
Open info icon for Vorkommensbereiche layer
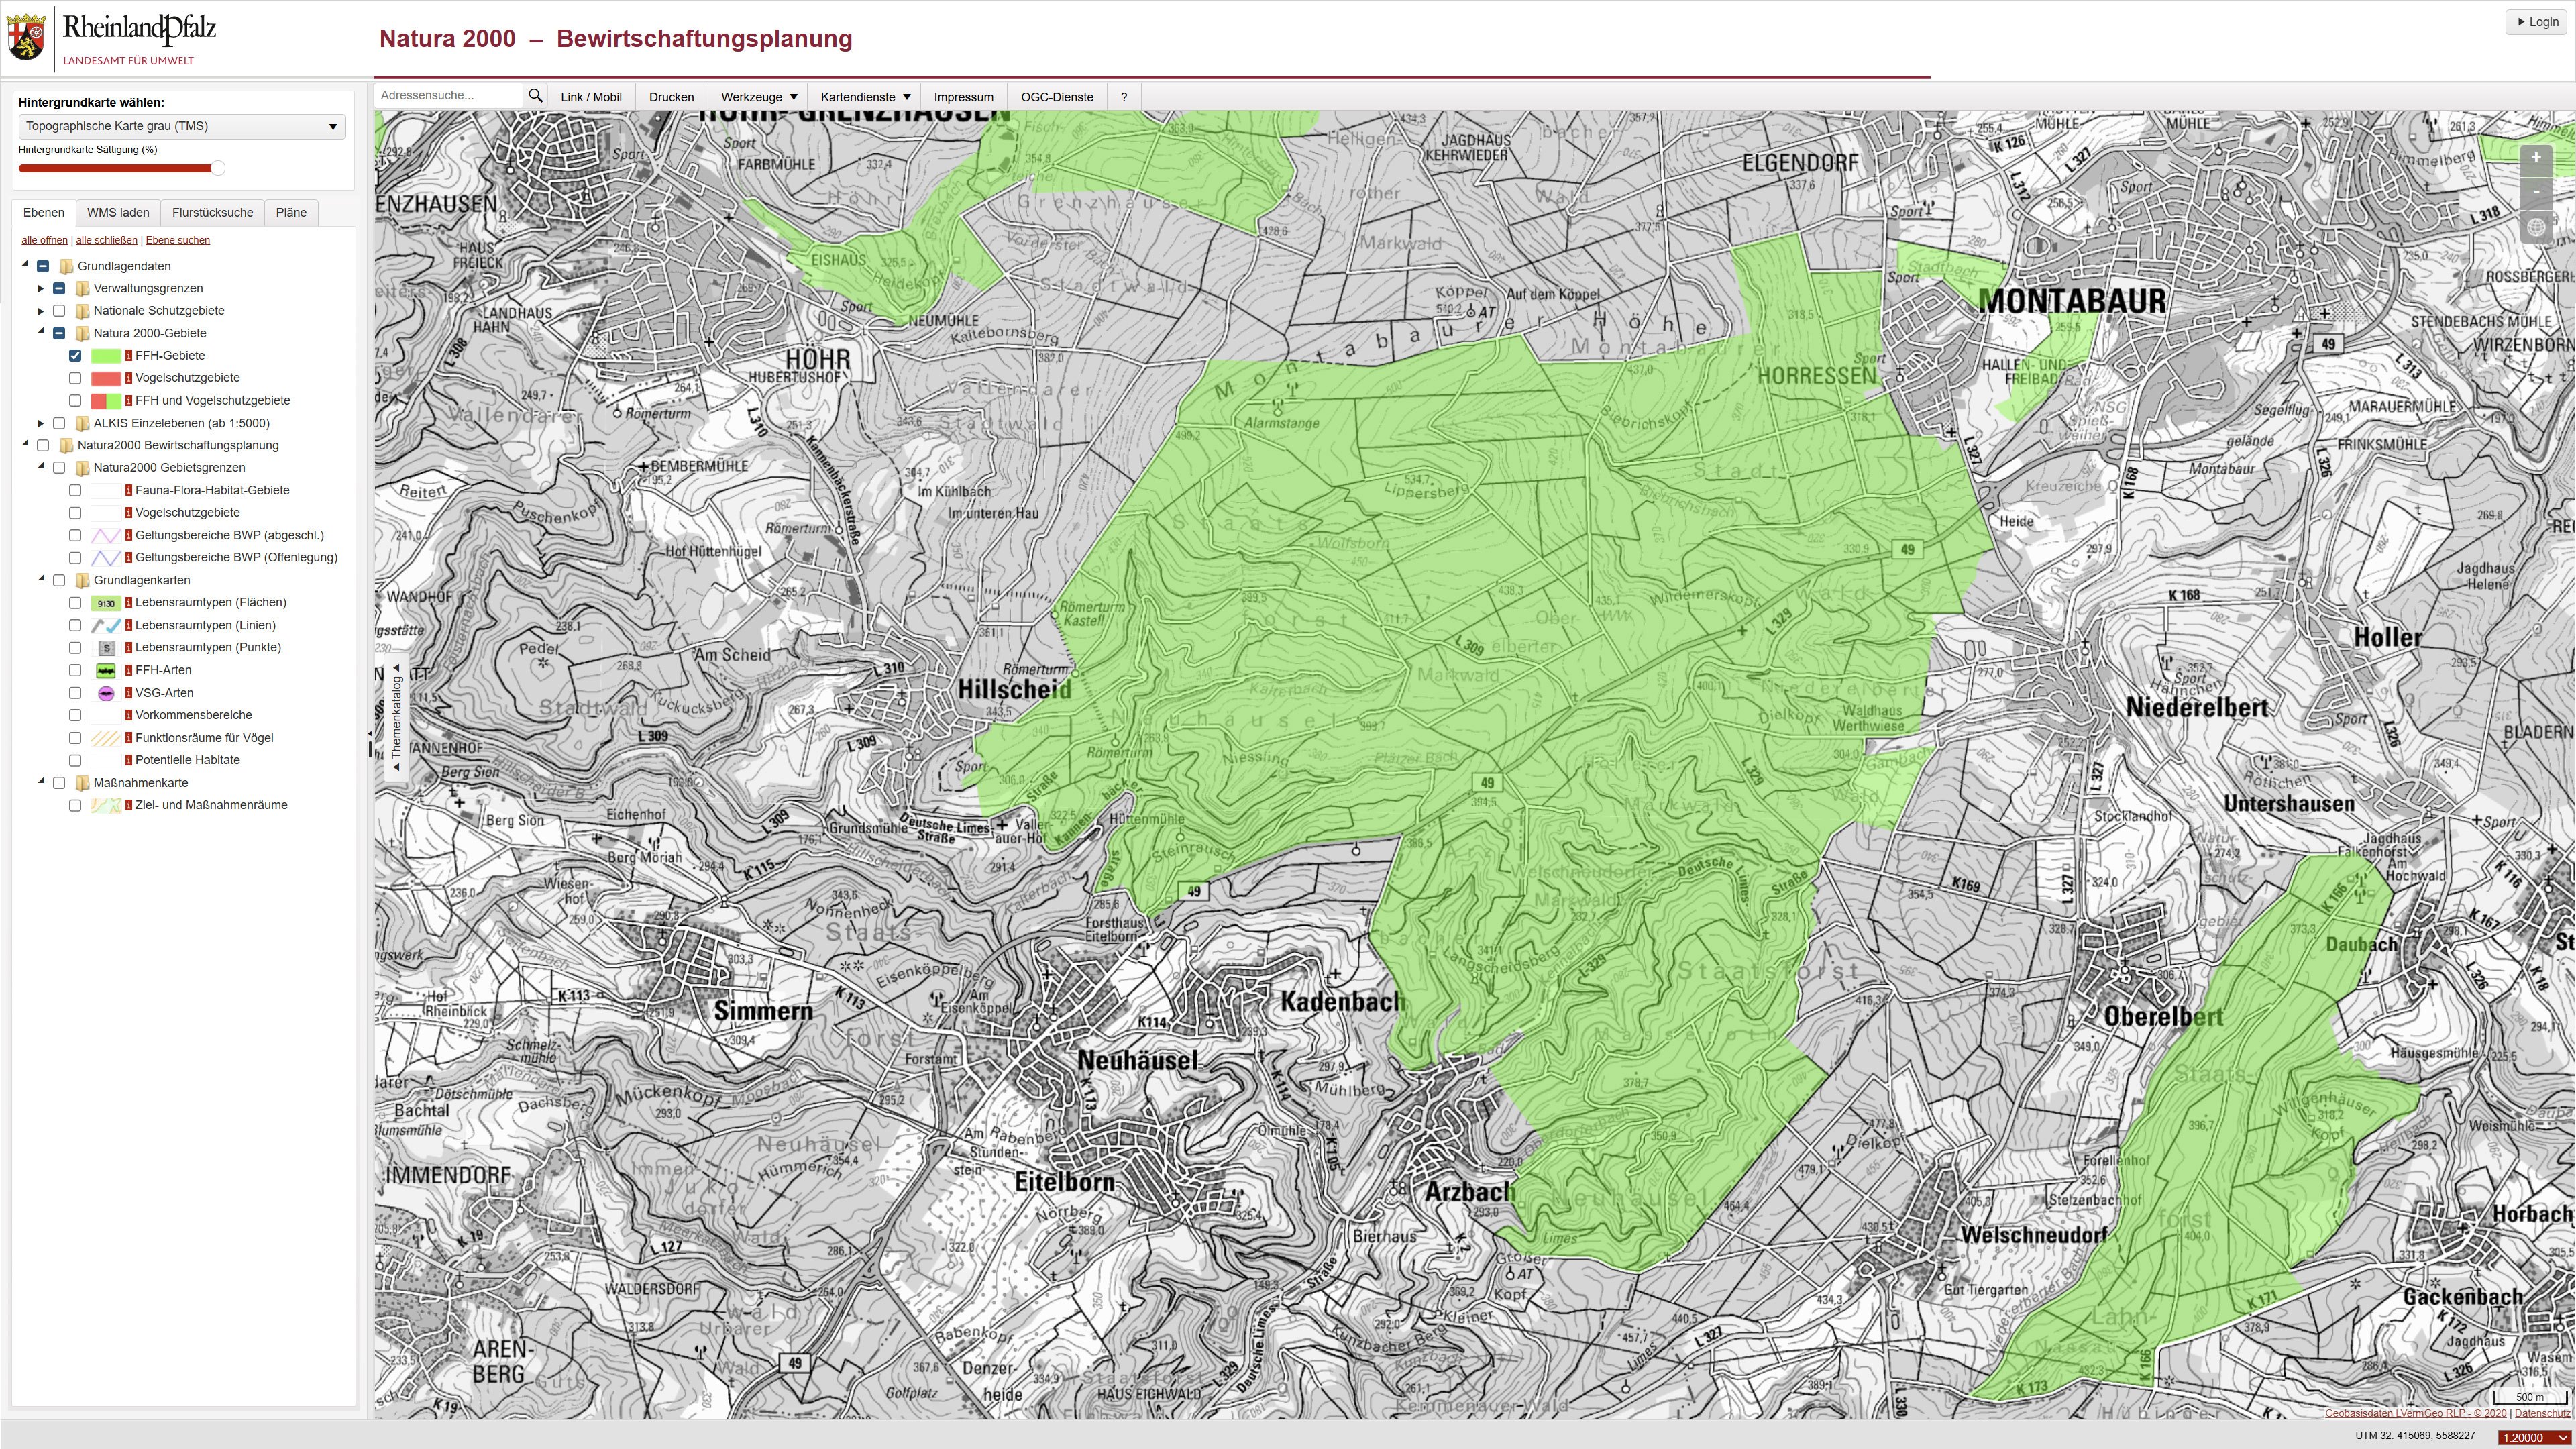click(128, 716)
